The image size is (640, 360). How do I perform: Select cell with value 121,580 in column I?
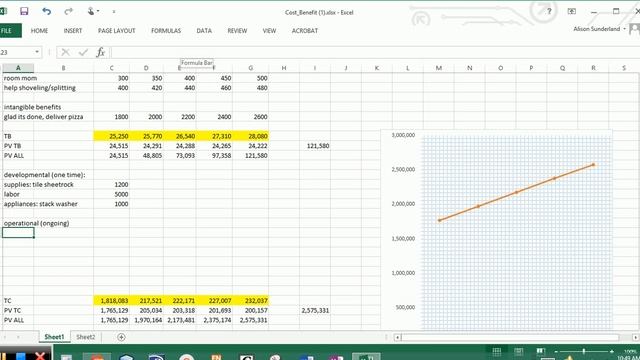(x=315, y=146)
